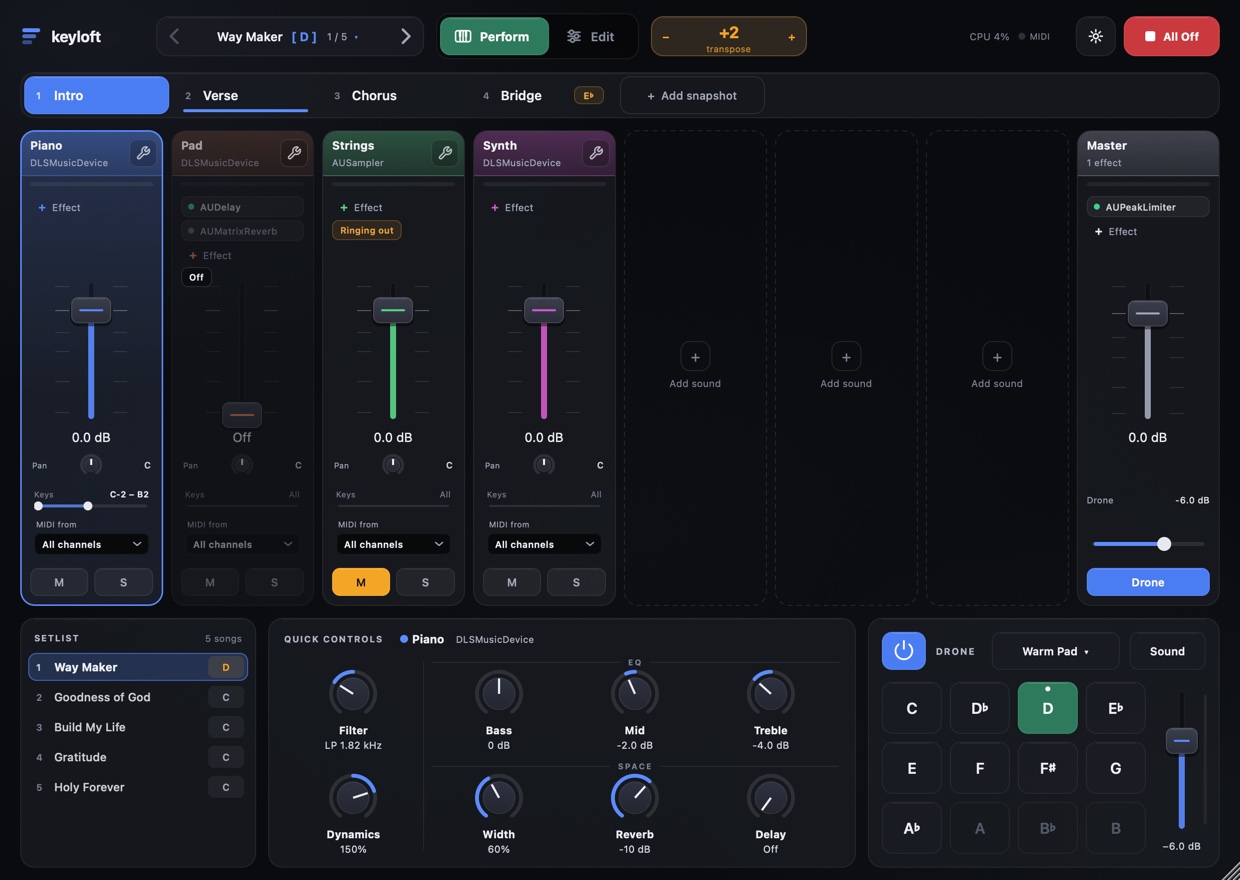Go to previous song arrow
1240x880 pixels.
tap(175, 37)
